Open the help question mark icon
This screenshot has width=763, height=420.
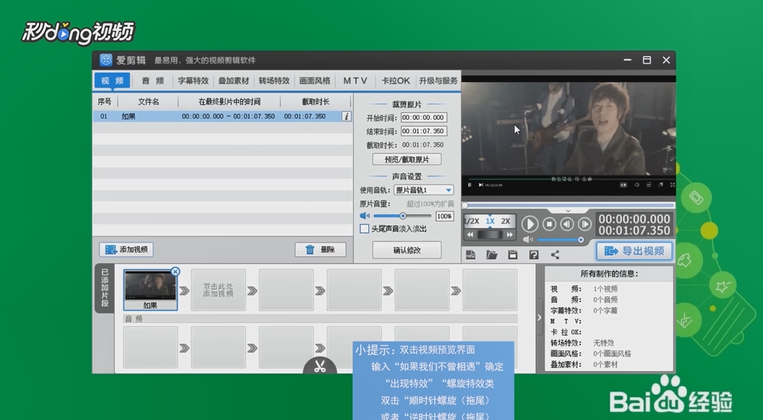point(534,255)
